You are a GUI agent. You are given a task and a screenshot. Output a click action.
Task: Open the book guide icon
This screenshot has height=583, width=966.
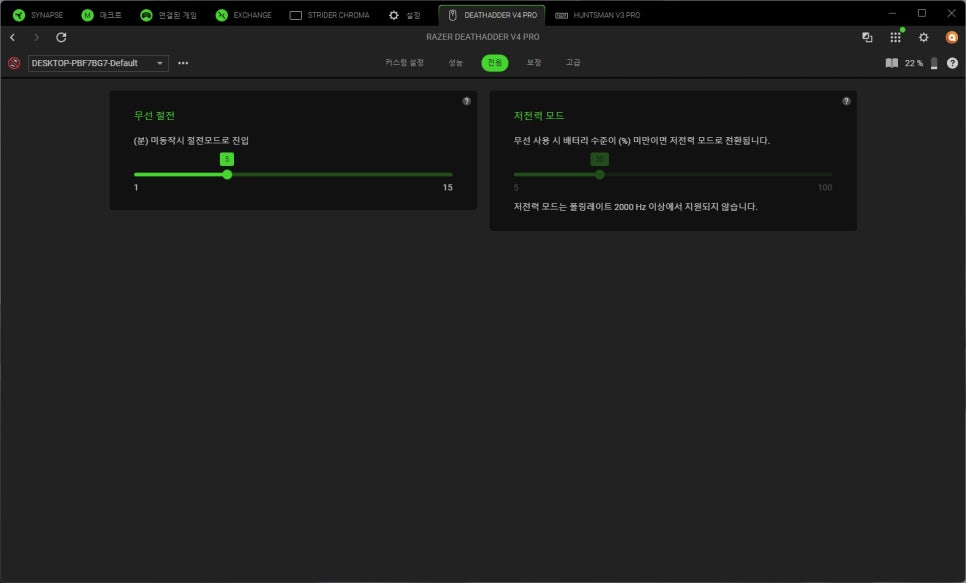coord(891,63)
